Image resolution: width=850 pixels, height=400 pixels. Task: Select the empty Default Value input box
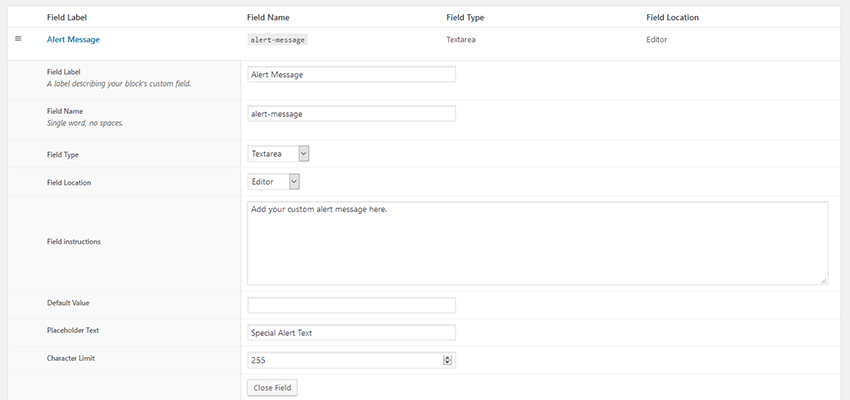pos(351,305)
